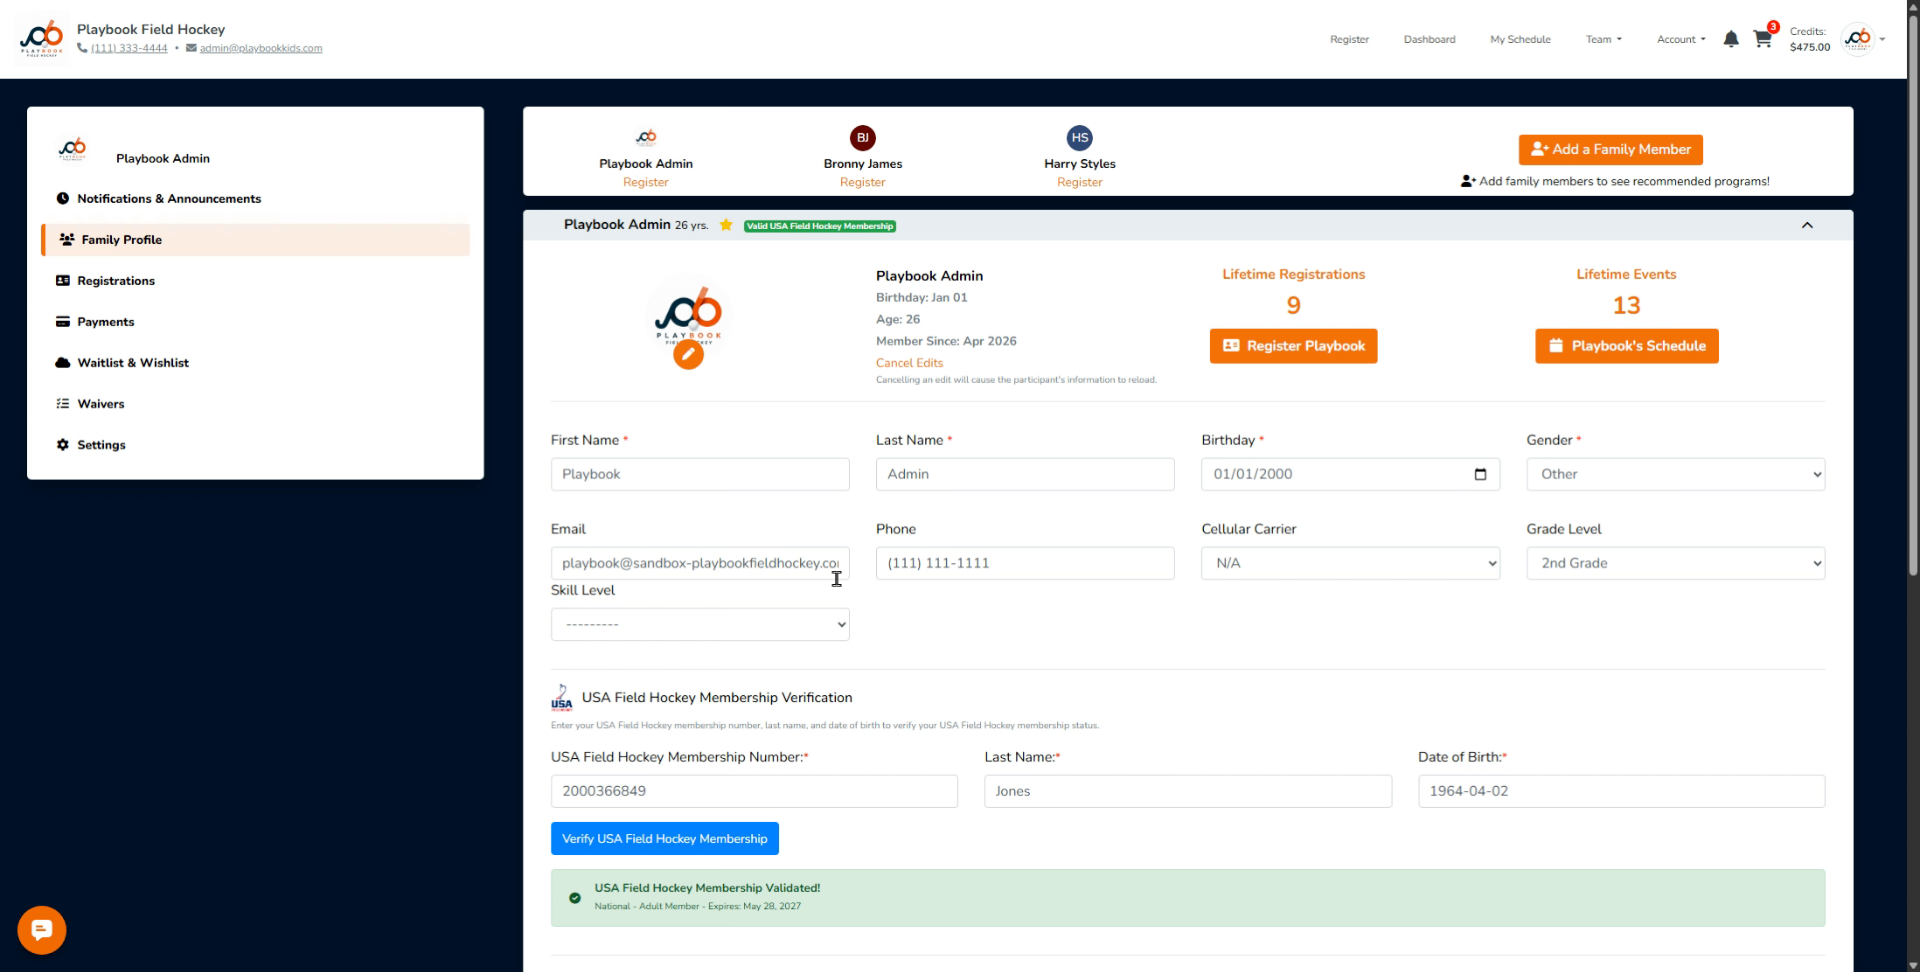Open Waivers in sidebar
This screenshot has width=1920, height=972.
(x=256, y=404)
